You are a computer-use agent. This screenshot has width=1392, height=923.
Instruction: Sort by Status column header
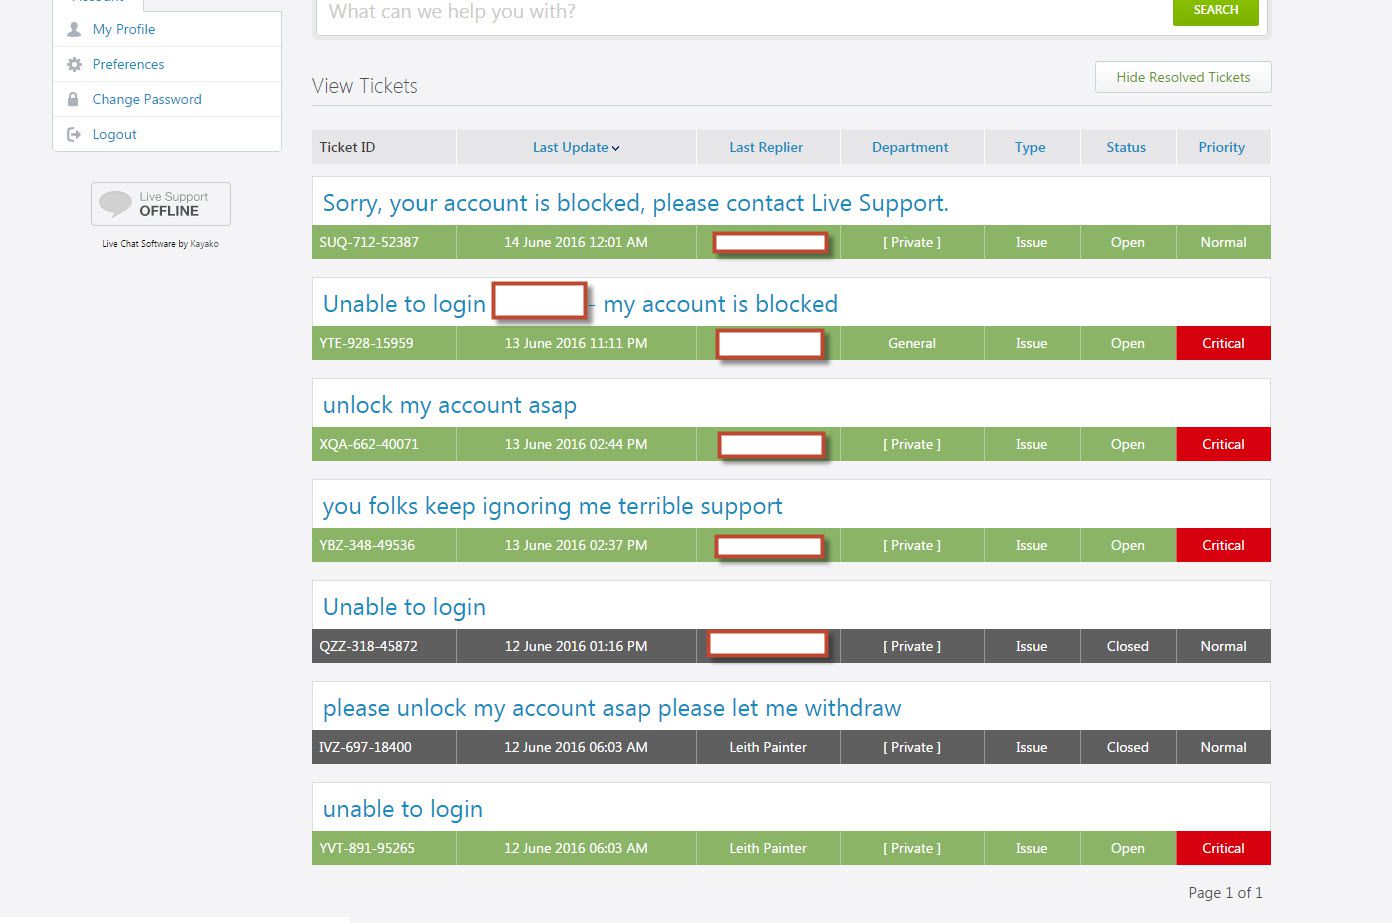(1126, 147)
